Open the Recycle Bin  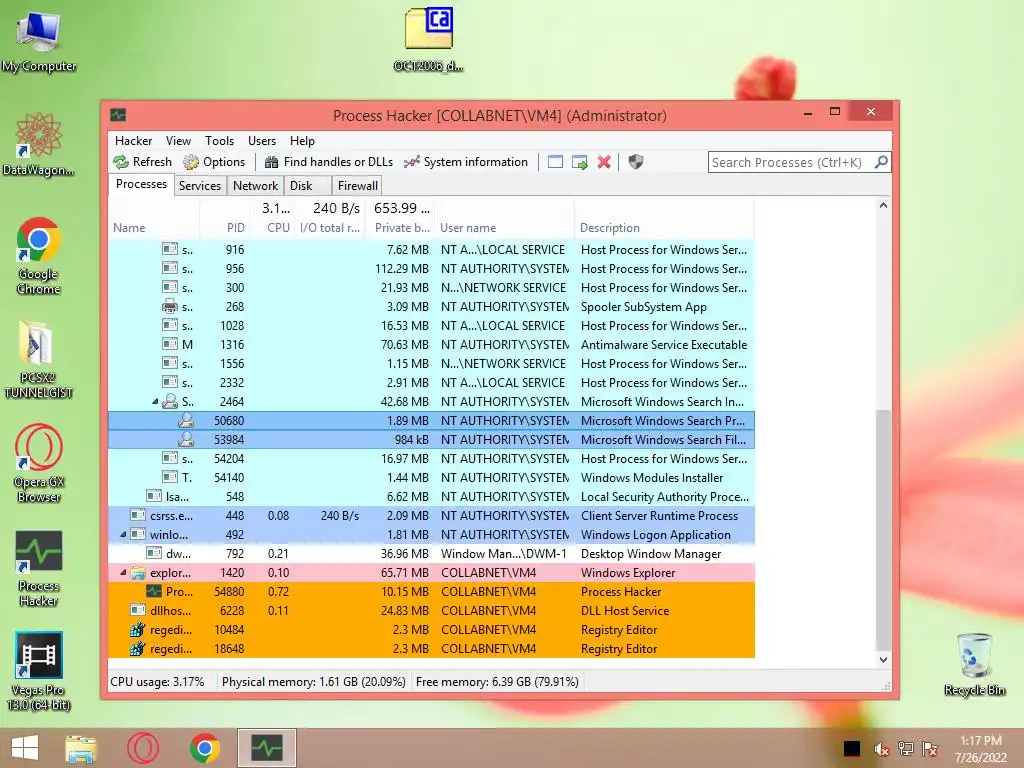[974, 664]
